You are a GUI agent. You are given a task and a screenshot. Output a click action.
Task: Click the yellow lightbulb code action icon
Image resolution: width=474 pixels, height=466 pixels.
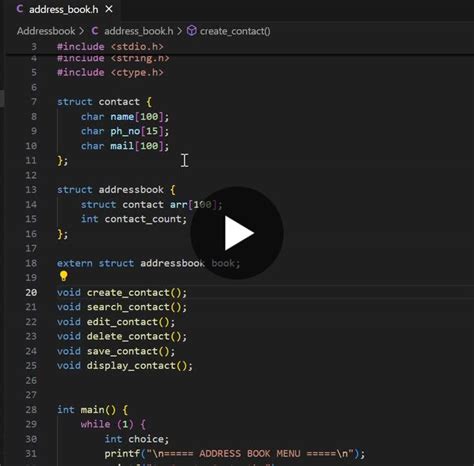pos(63,276)
